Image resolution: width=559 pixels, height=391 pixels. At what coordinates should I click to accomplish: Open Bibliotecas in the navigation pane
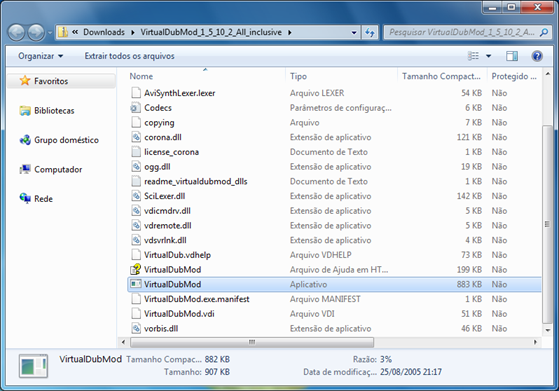pos(54,110)
